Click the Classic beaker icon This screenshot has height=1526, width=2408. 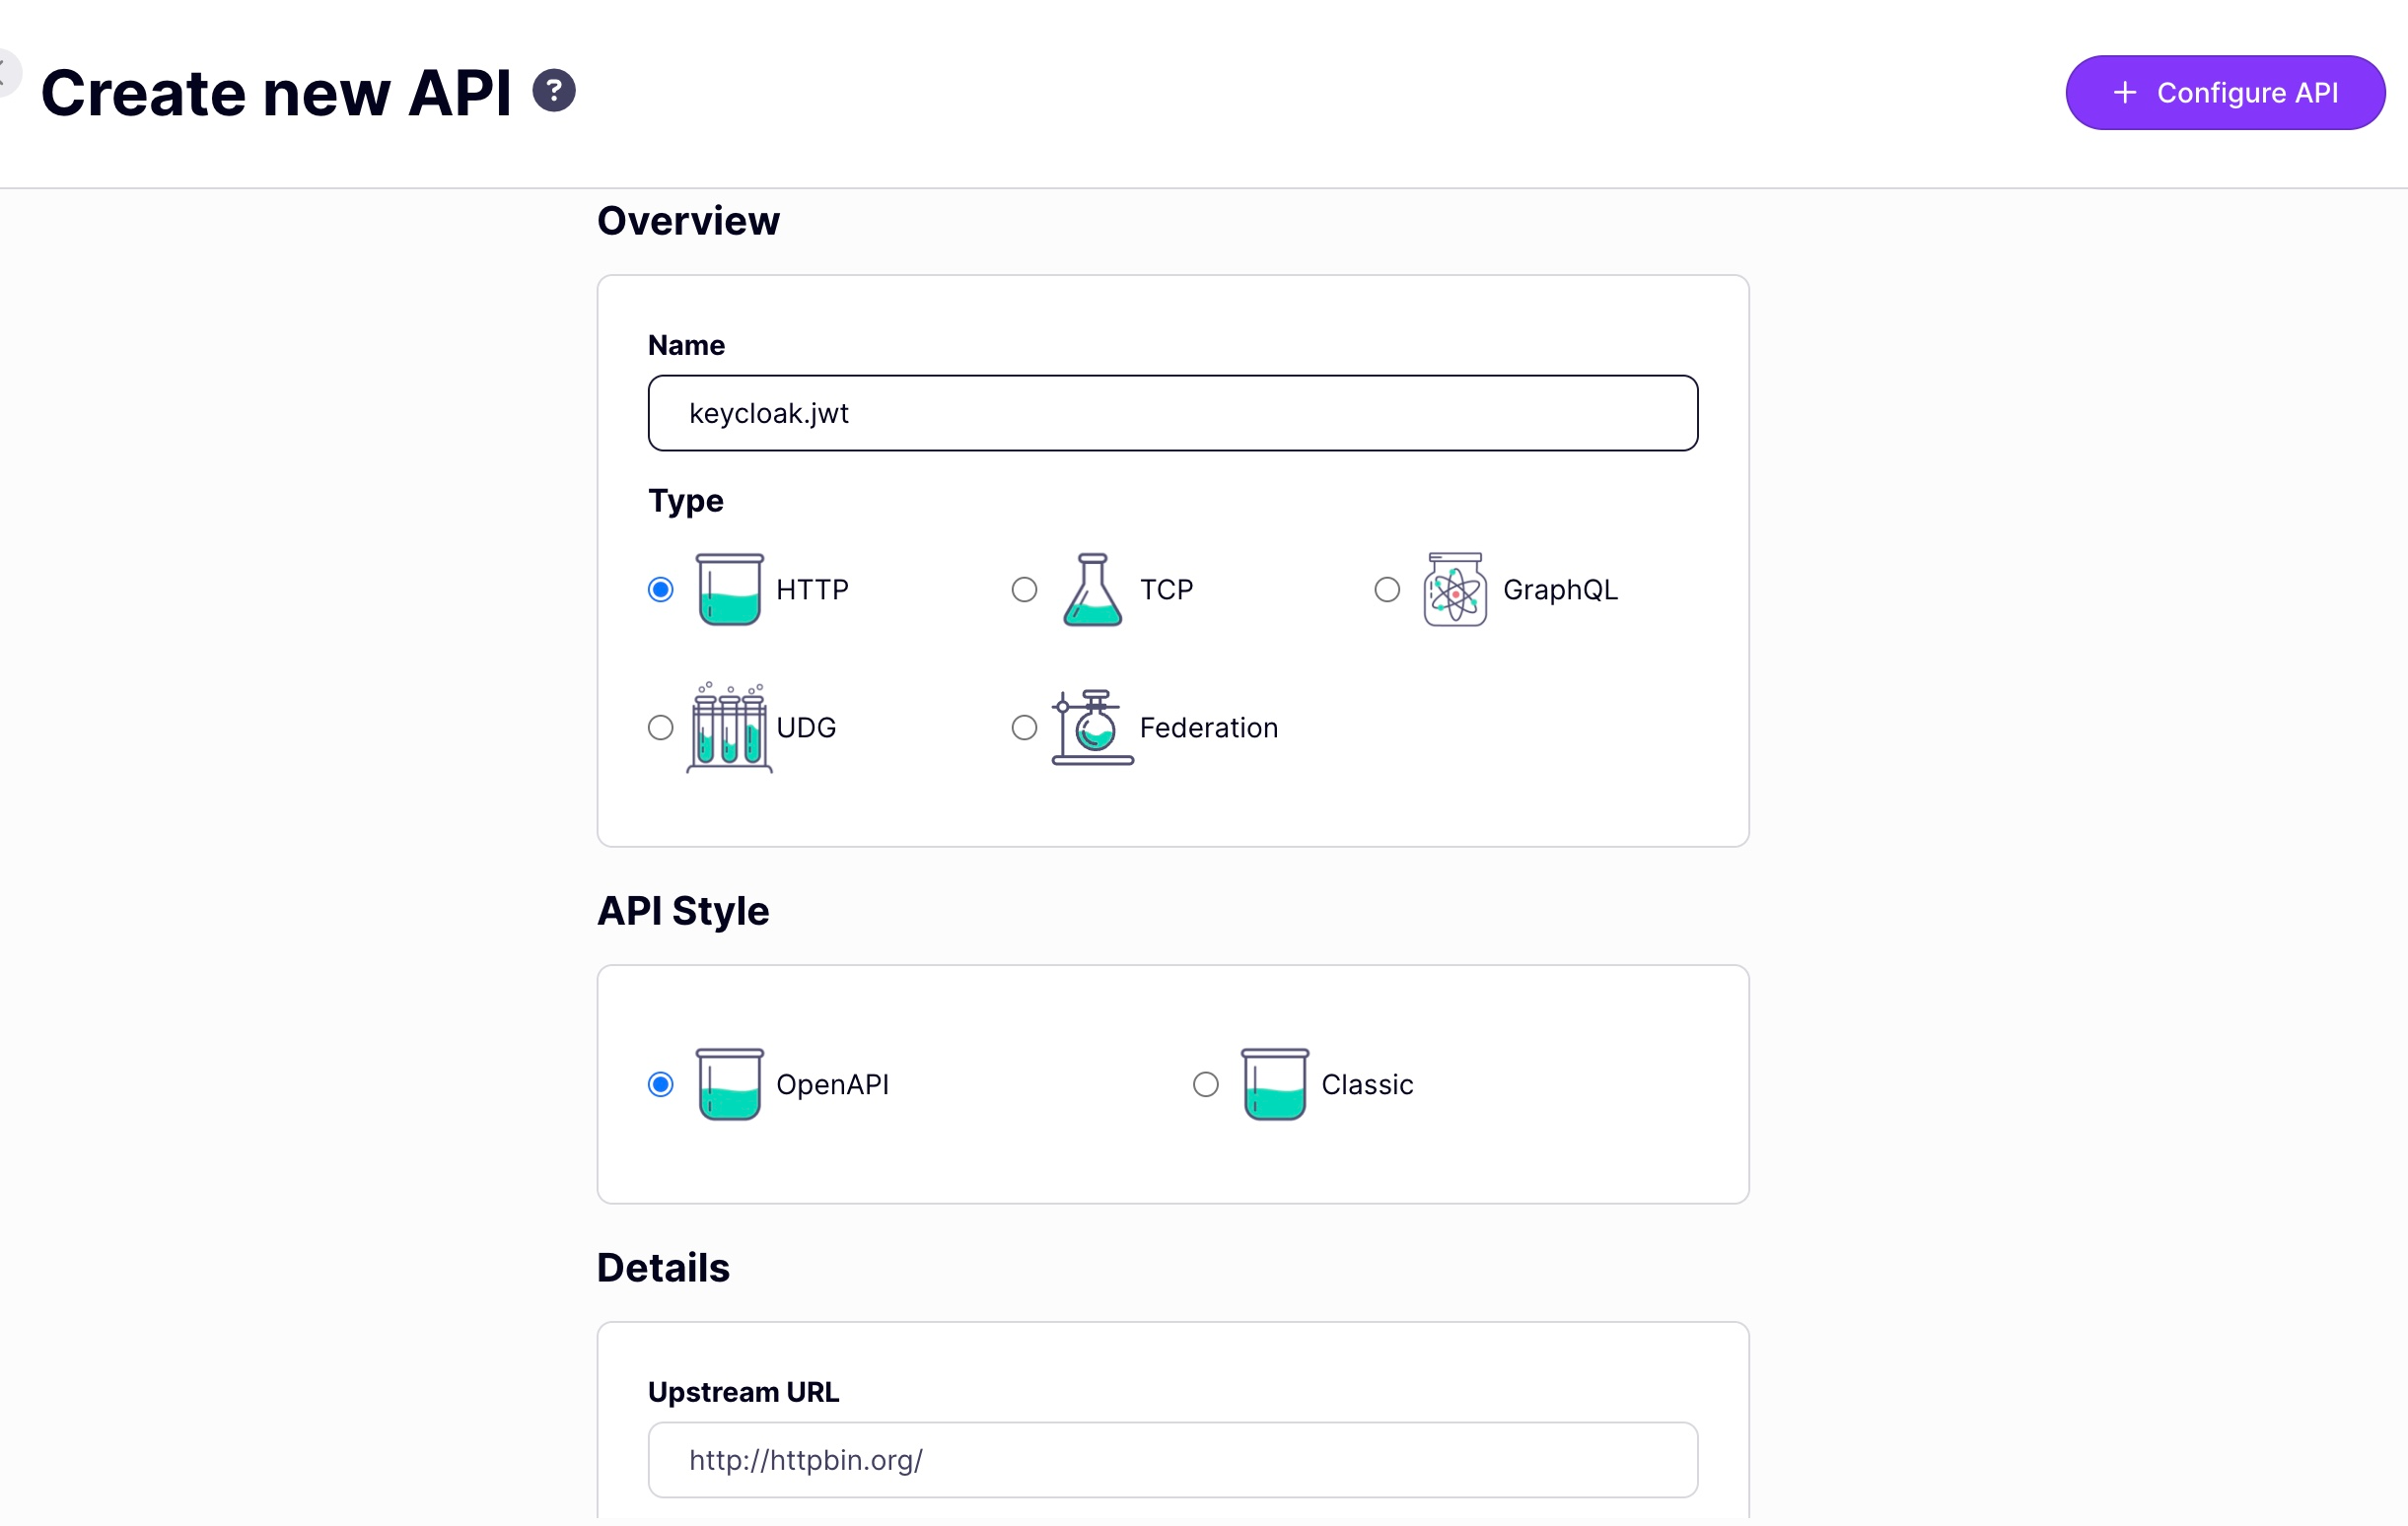coord(1274,1083)
